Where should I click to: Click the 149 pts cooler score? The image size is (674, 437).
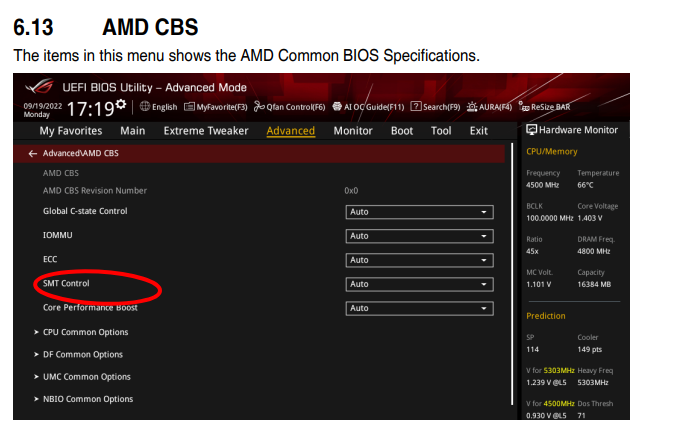[x=590, y=349]
